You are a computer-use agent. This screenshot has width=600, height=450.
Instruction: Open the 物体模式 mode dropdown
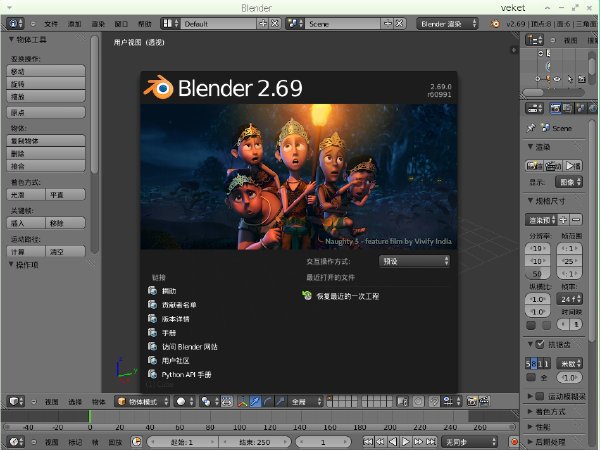click(x=142, y=401)
